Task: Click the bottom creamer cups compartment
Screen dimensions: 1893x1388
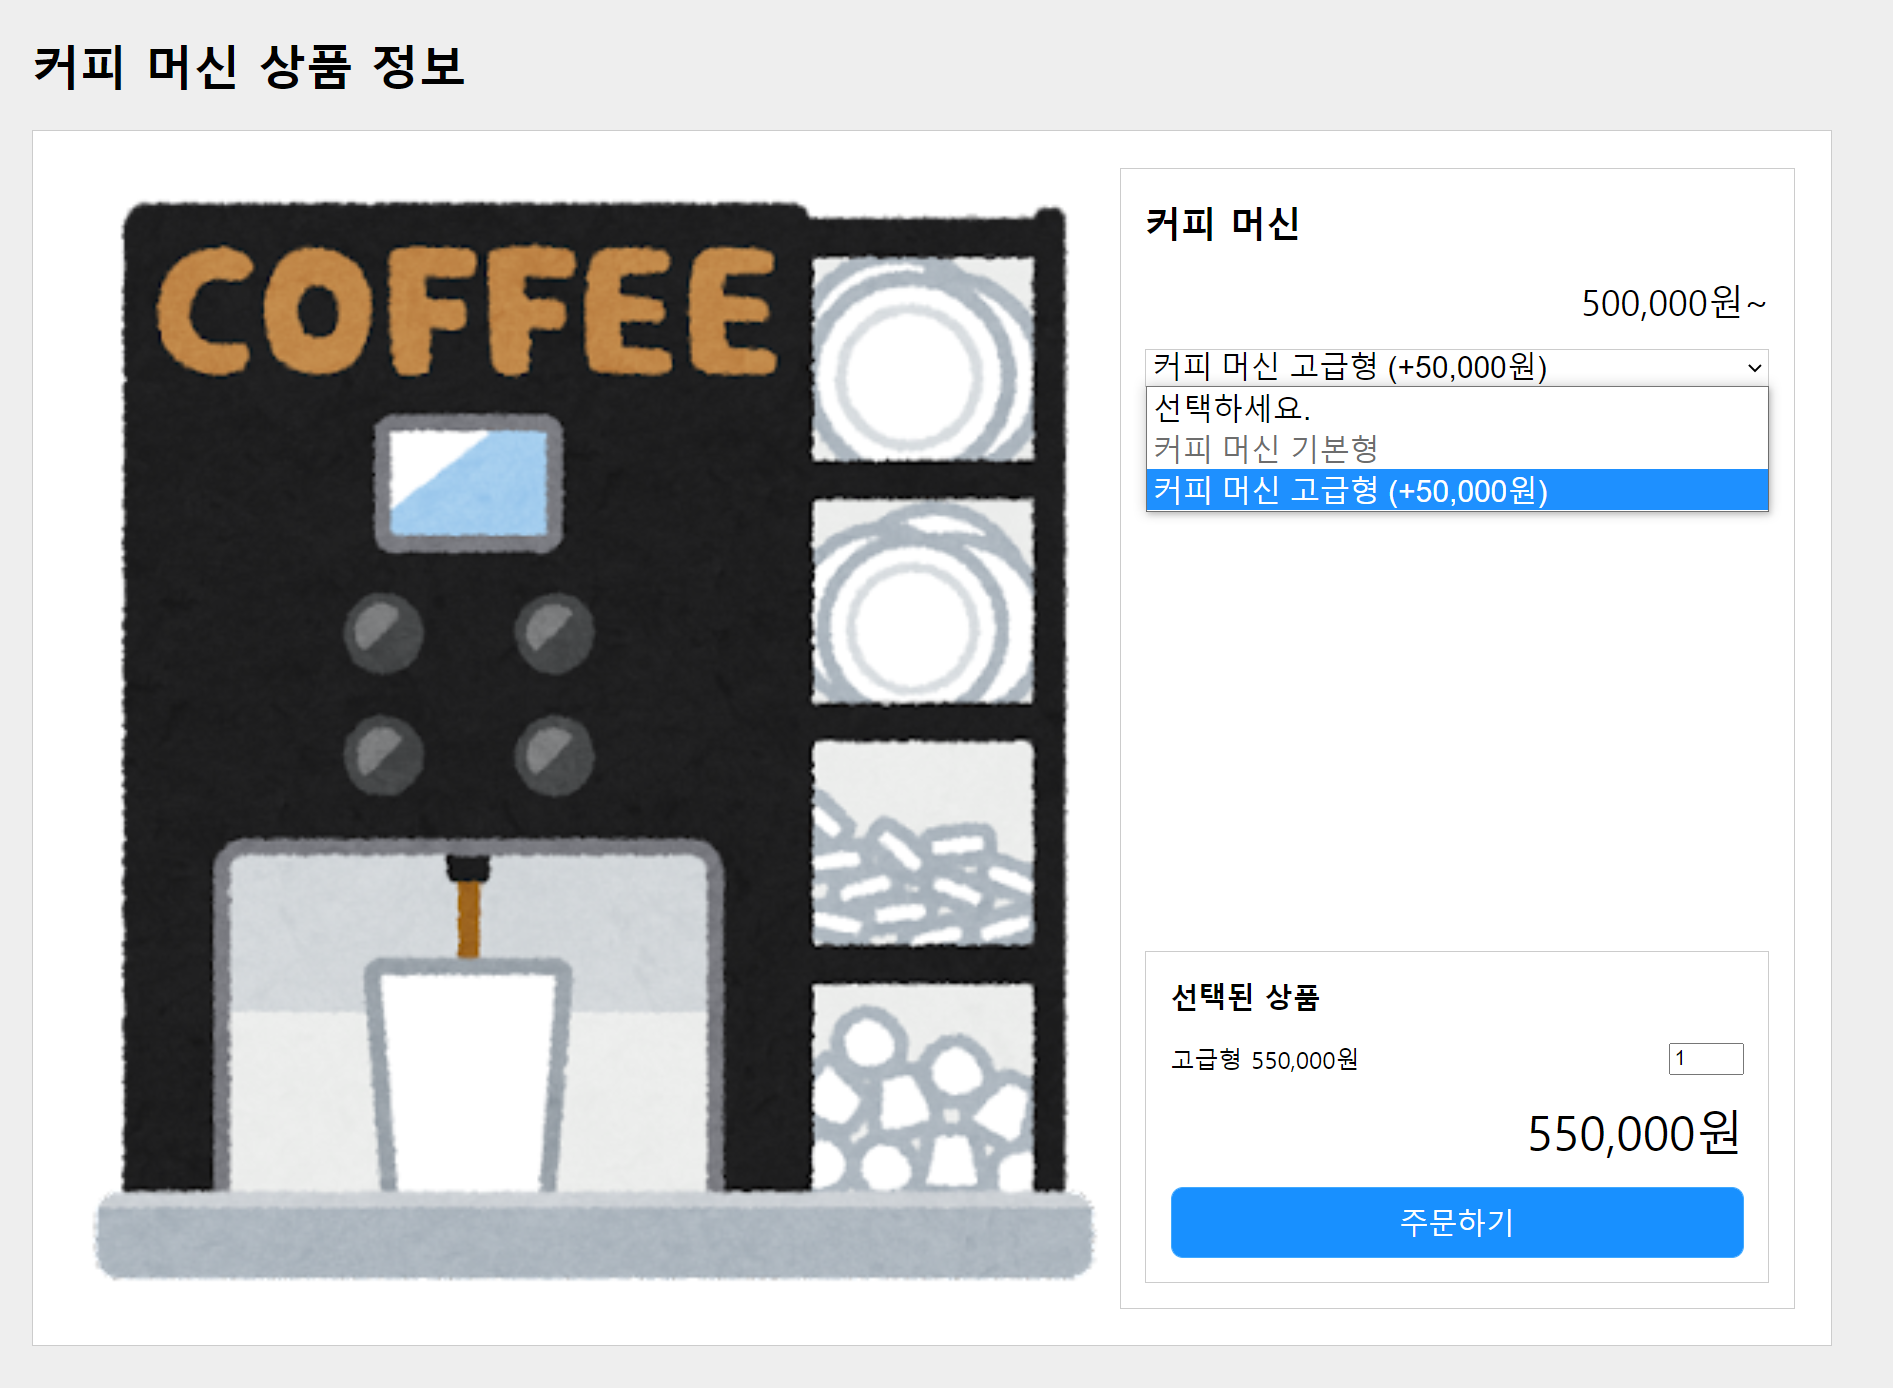Action: click(x=922, y=1086)
